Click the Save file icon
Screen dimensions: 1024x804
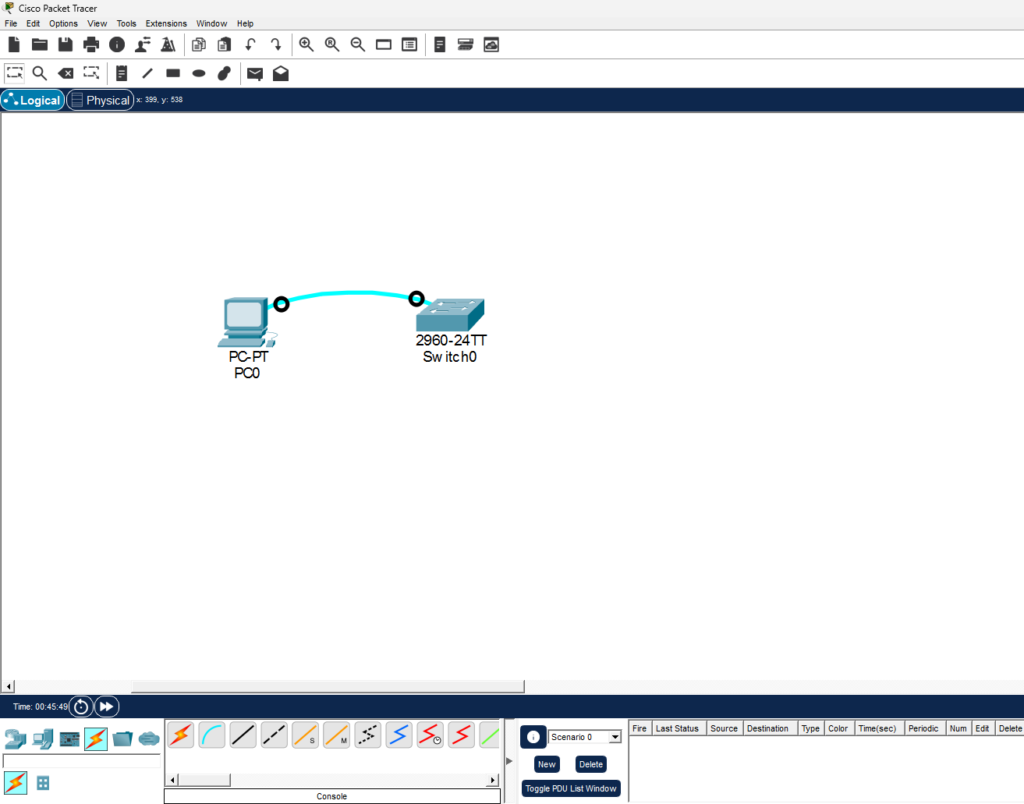point(65,45)
